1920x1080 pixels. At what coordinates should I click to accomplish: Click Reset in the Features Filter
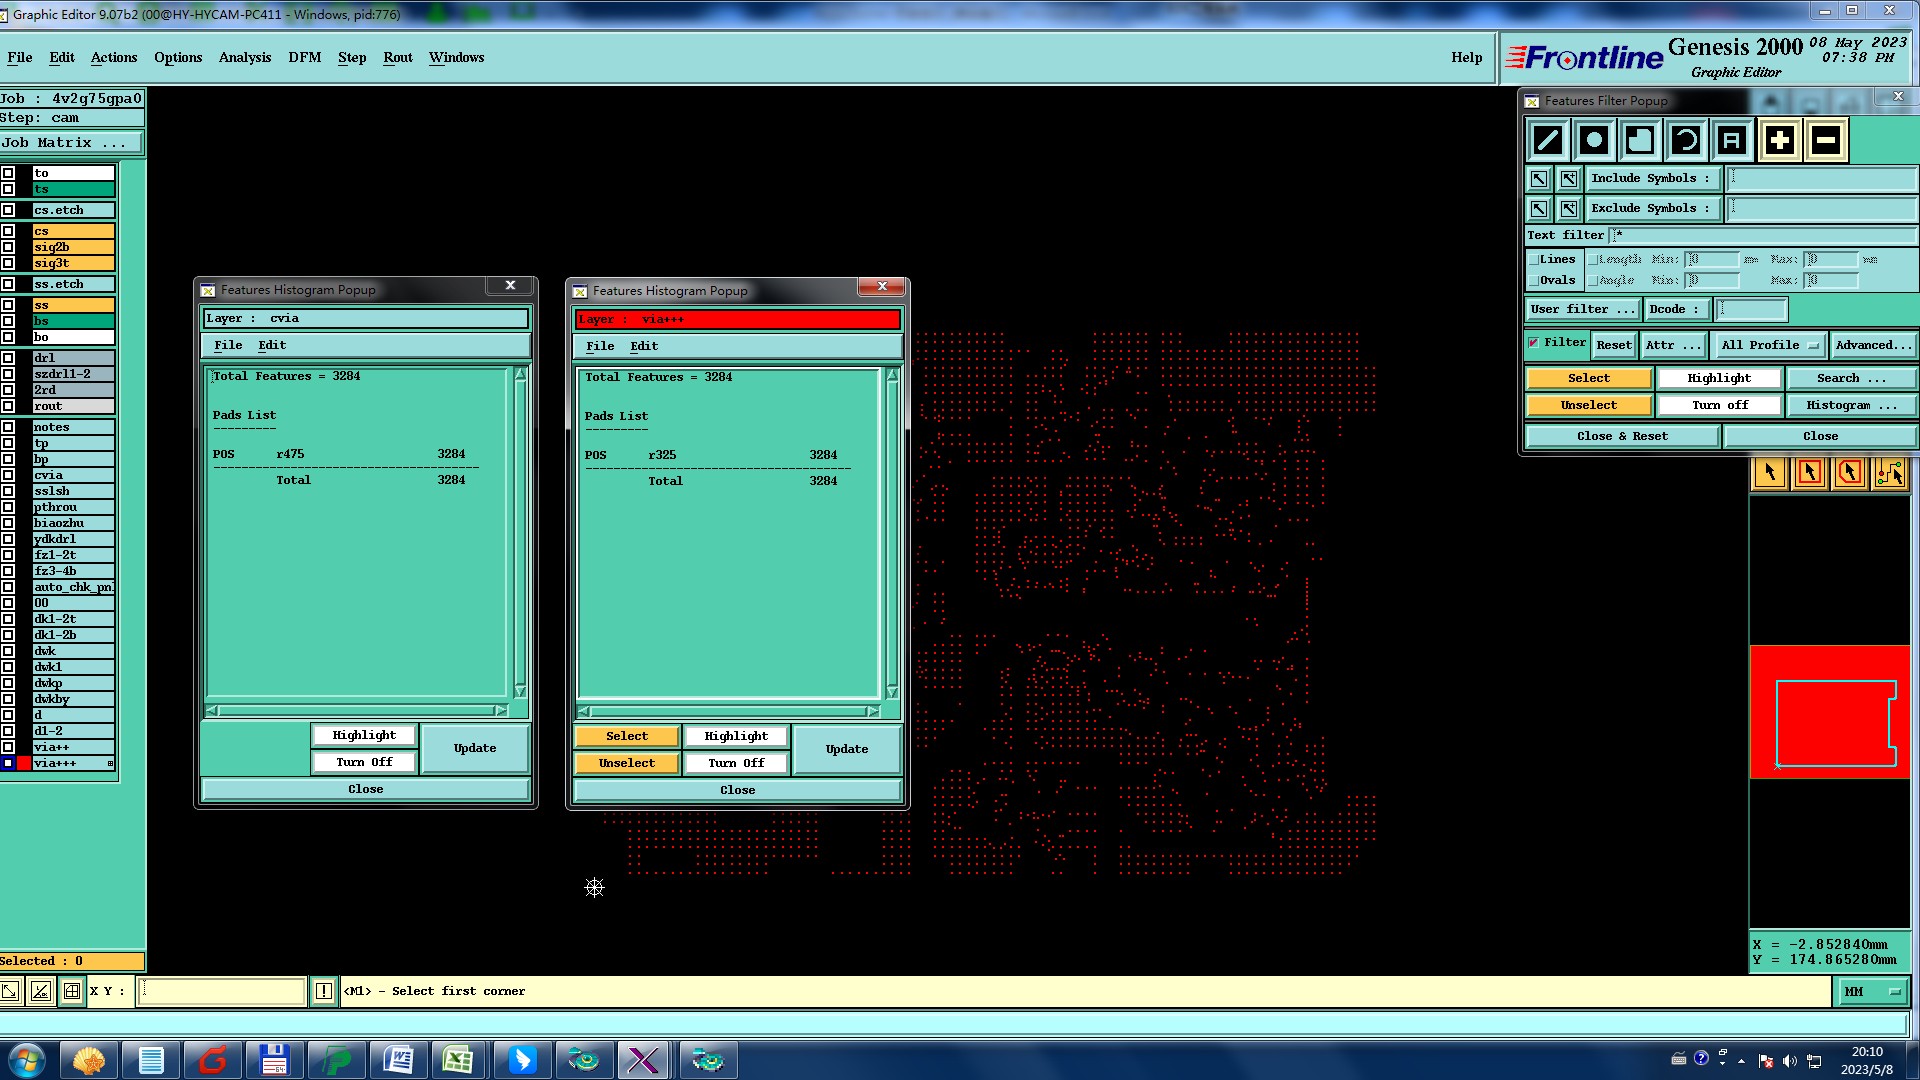tap(1614, 345)
